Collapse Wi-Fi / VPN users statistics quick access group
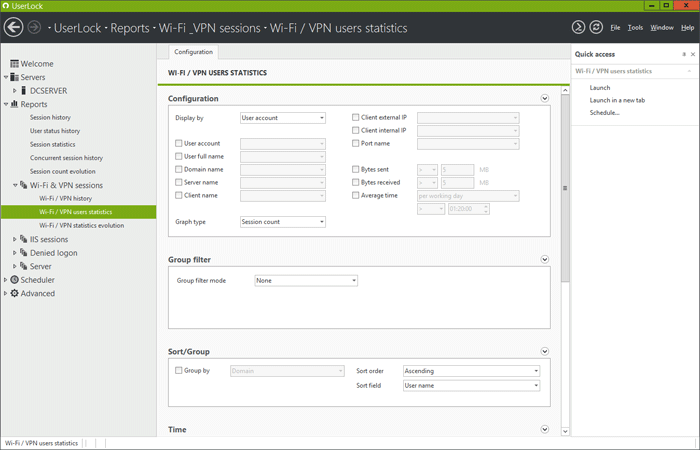This screenshot has height=450, width=700. coord(690,71)
